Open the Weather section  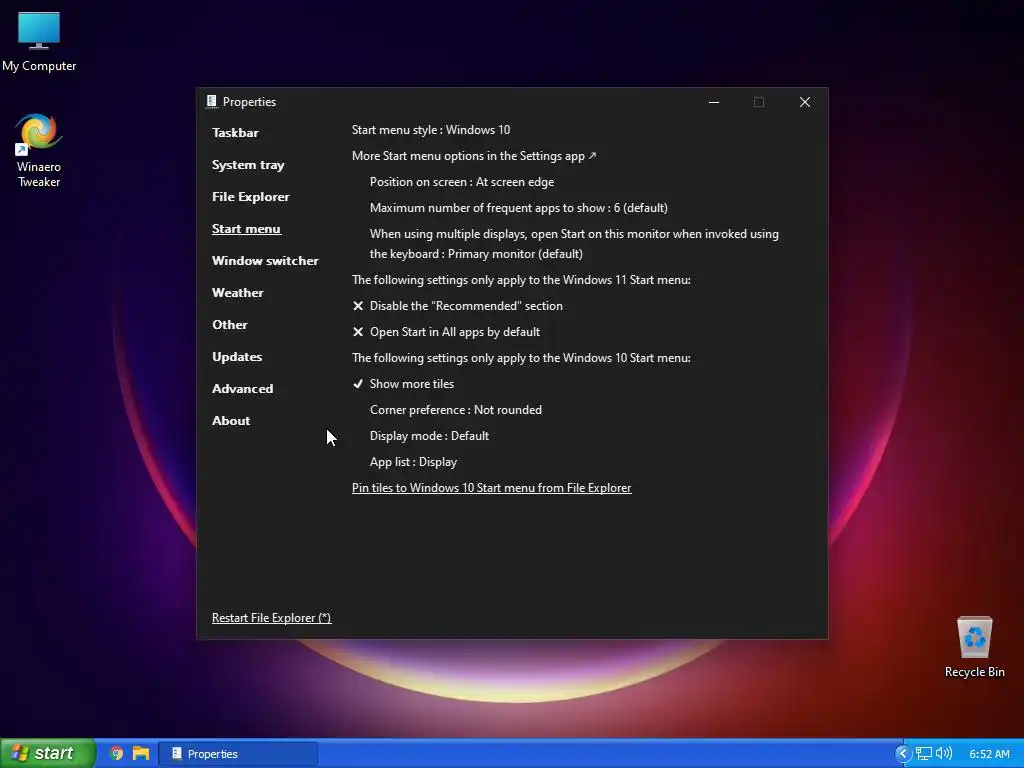[x=238, y=293]
